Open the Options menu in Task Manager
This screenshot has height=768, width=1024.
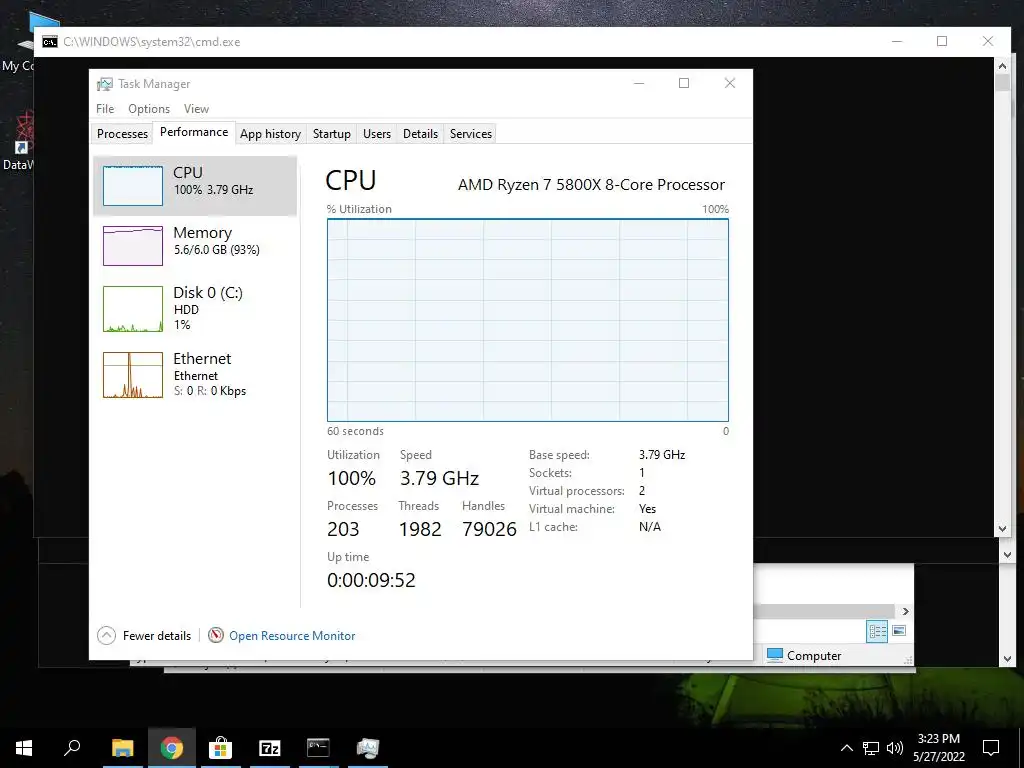[x=149, y=109]
